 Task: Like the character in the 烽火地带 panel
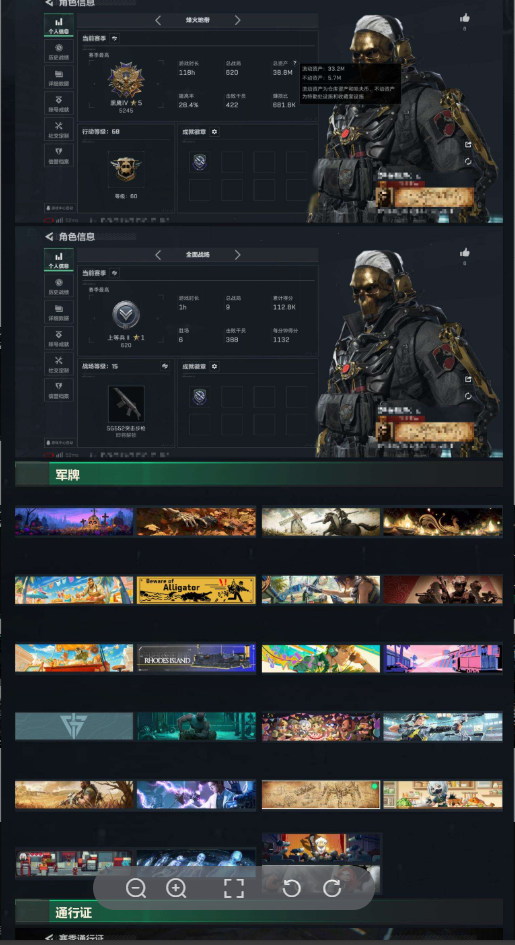click(464, 18)
